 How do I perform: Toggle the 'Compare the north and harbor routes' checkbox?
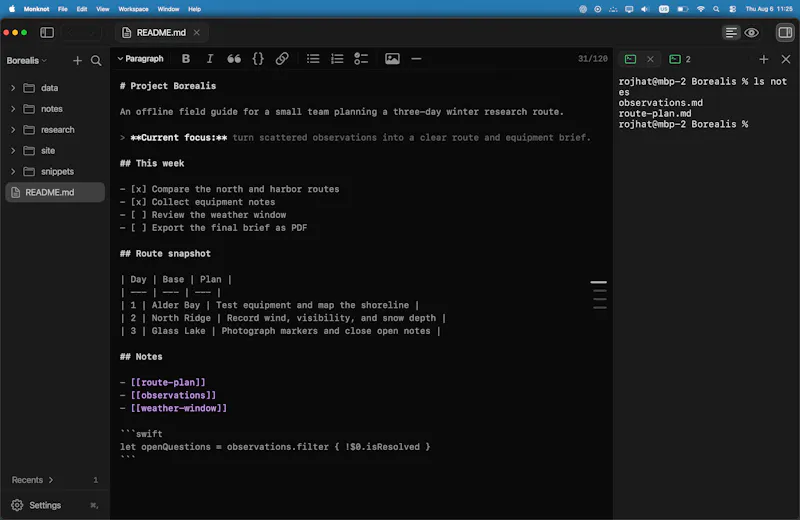click(138, 189)
